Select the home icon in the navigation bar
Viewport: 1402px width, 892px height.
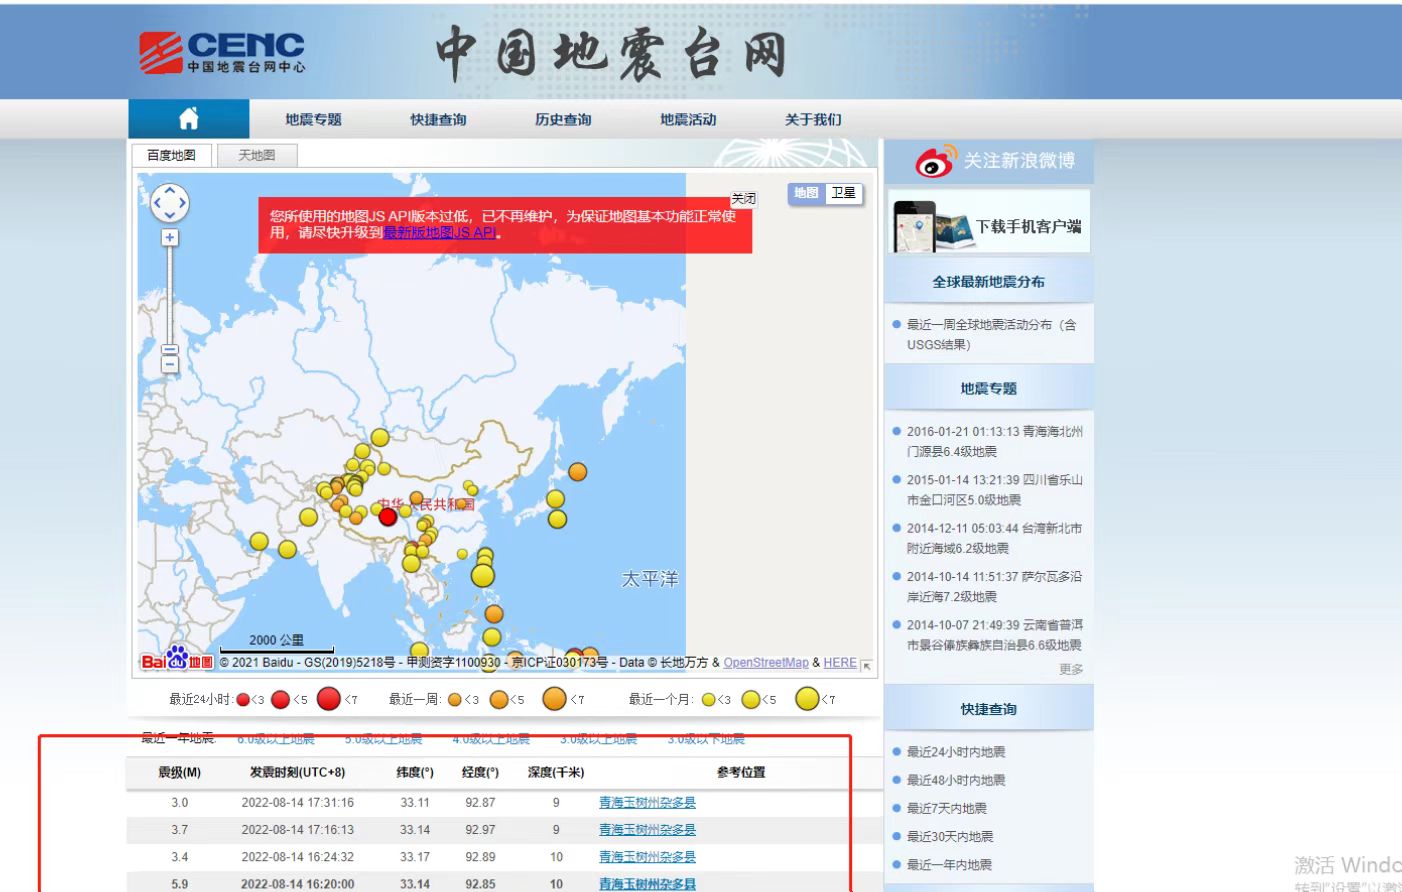point(188,118)
